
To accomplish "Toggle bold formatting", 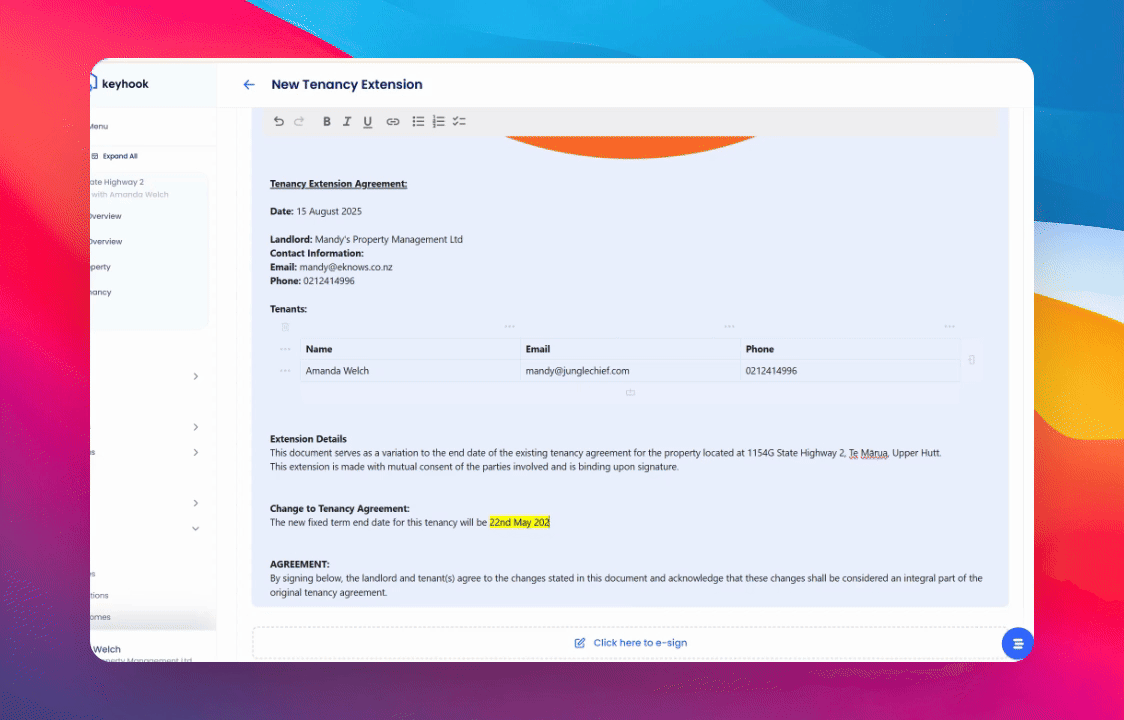I will click(x=326, y=121).
